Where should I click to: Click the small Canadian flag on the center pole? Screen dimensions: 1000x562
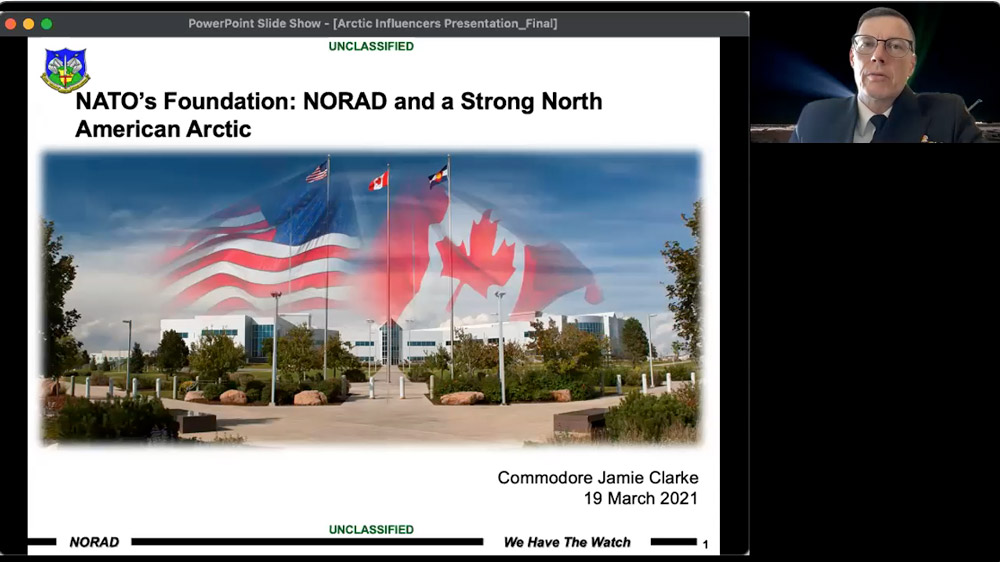pos(378,181)
